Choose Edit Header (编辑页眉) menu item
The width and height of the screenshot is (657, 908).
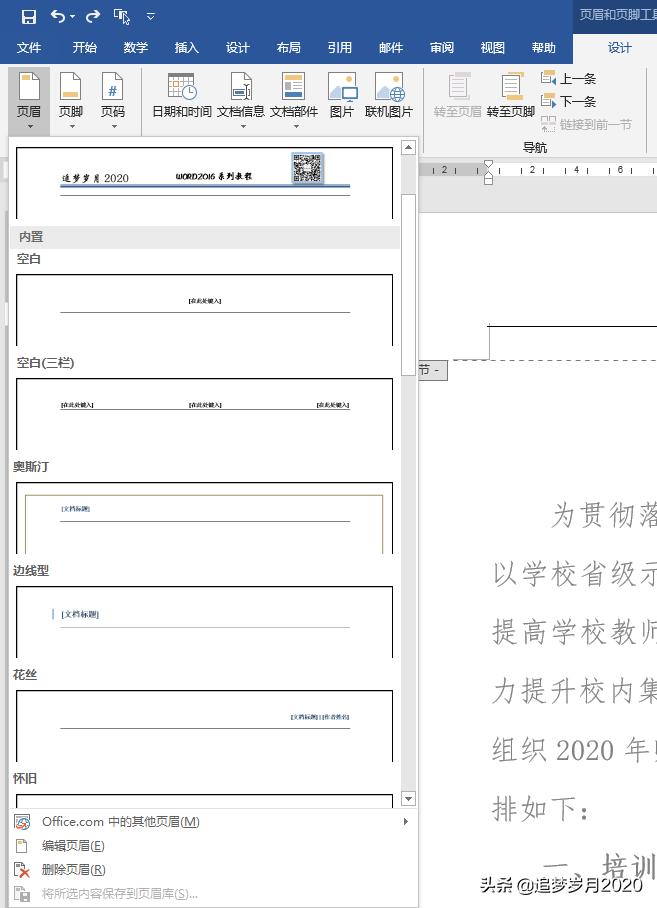(x=73, y=846)
